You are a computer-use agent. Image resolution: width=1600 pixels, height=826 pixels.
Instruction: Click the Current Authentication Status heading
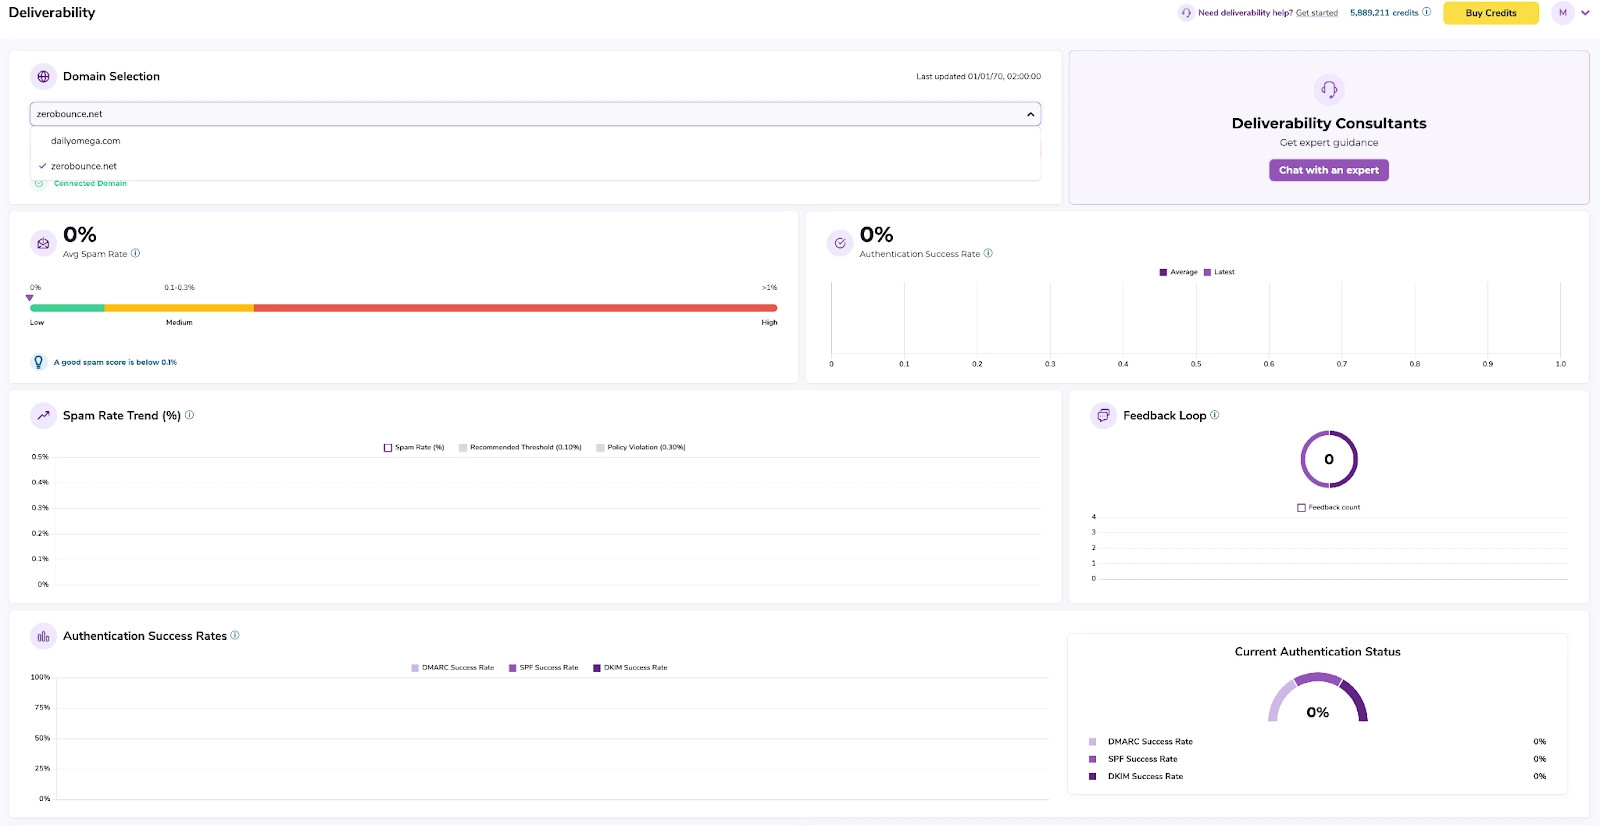pos(1318,652)
